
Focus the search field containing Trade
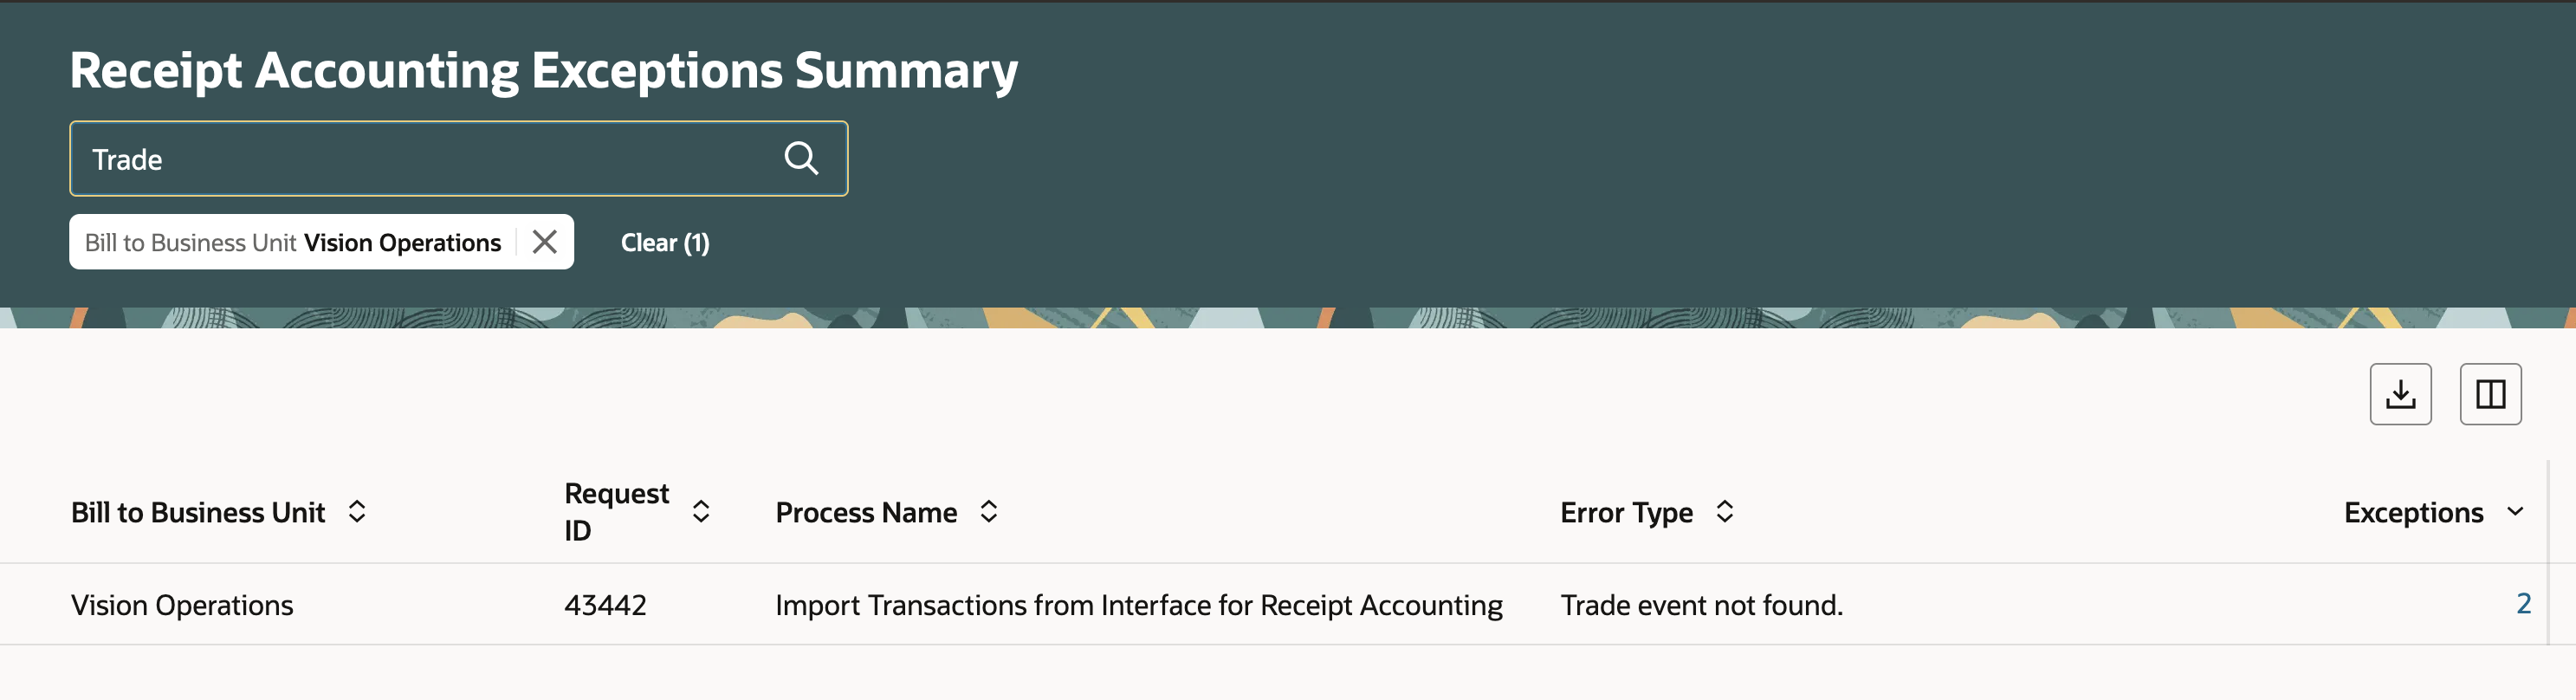point(458,159)
